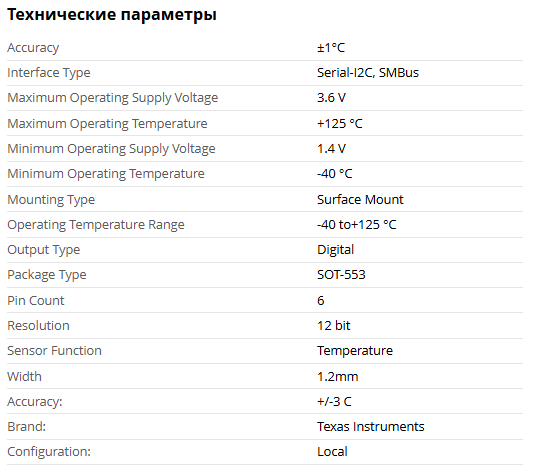This screenshot has width=556, height=466.
Task: Select the 12 bit resolution value
Action: (334, 326)
